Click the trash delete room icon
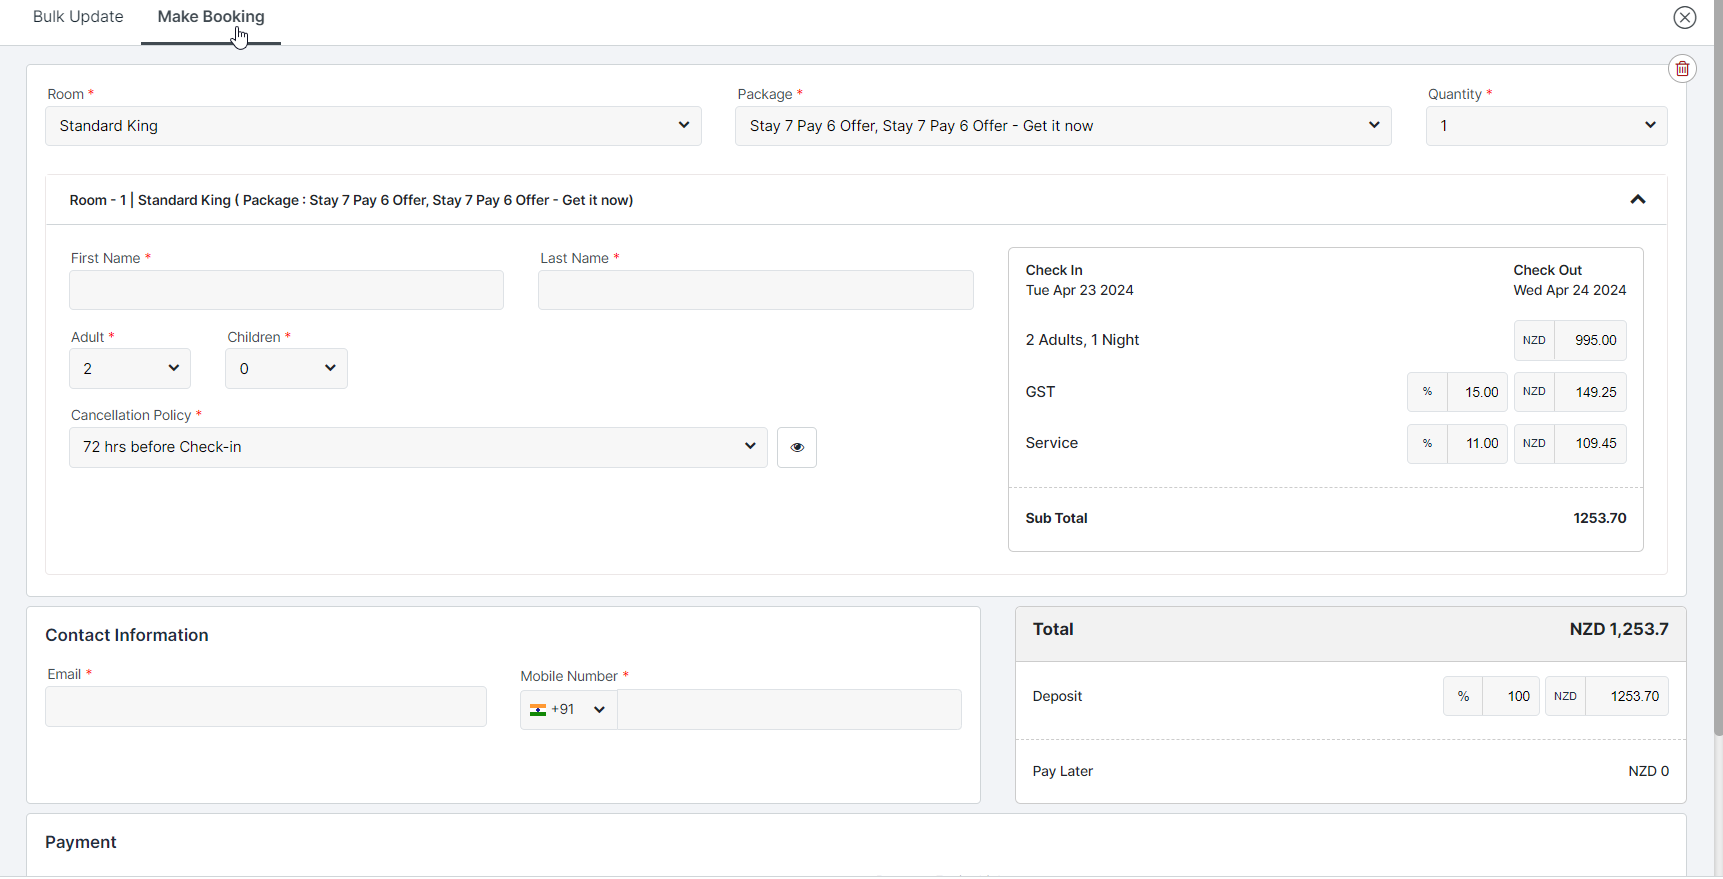This screenshot has width=1723, height=879. tap(1682, 69)
